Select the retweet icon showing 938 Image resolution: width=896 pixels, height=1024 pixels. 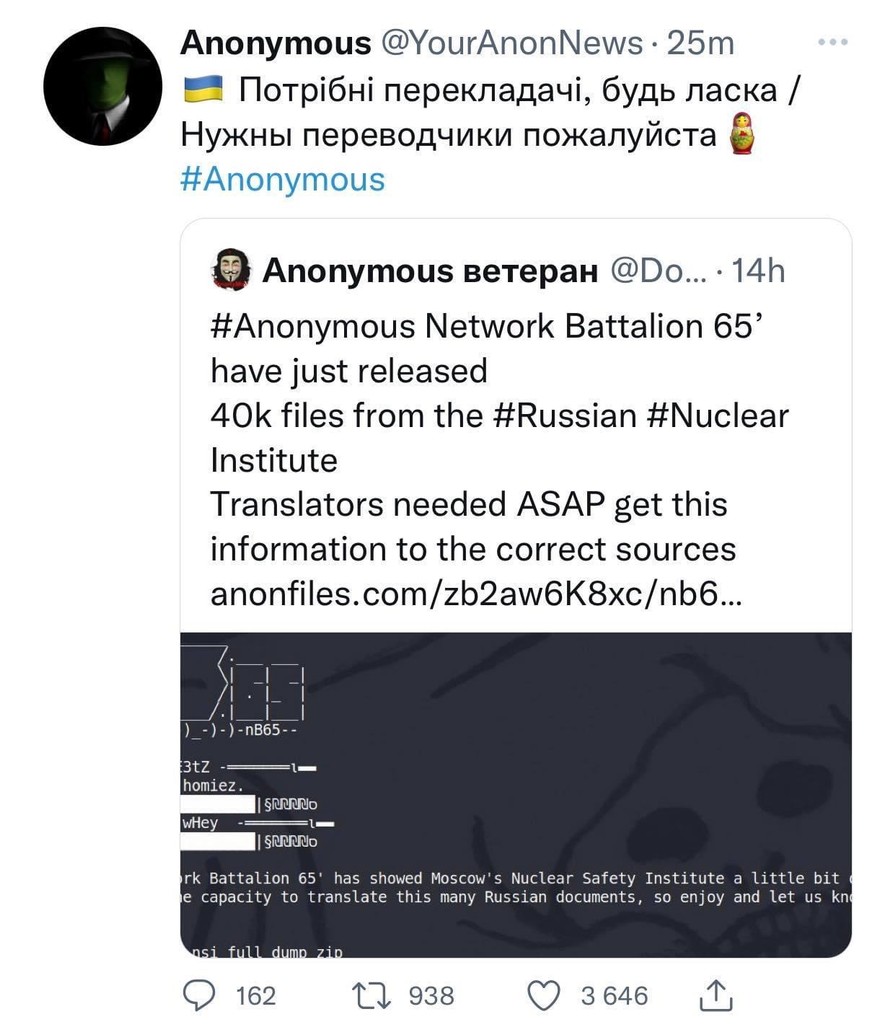pos(372,995)
